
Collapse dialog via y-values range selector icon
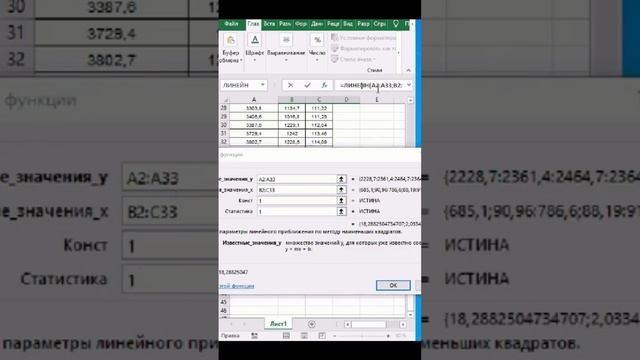(x=341, y=179)
